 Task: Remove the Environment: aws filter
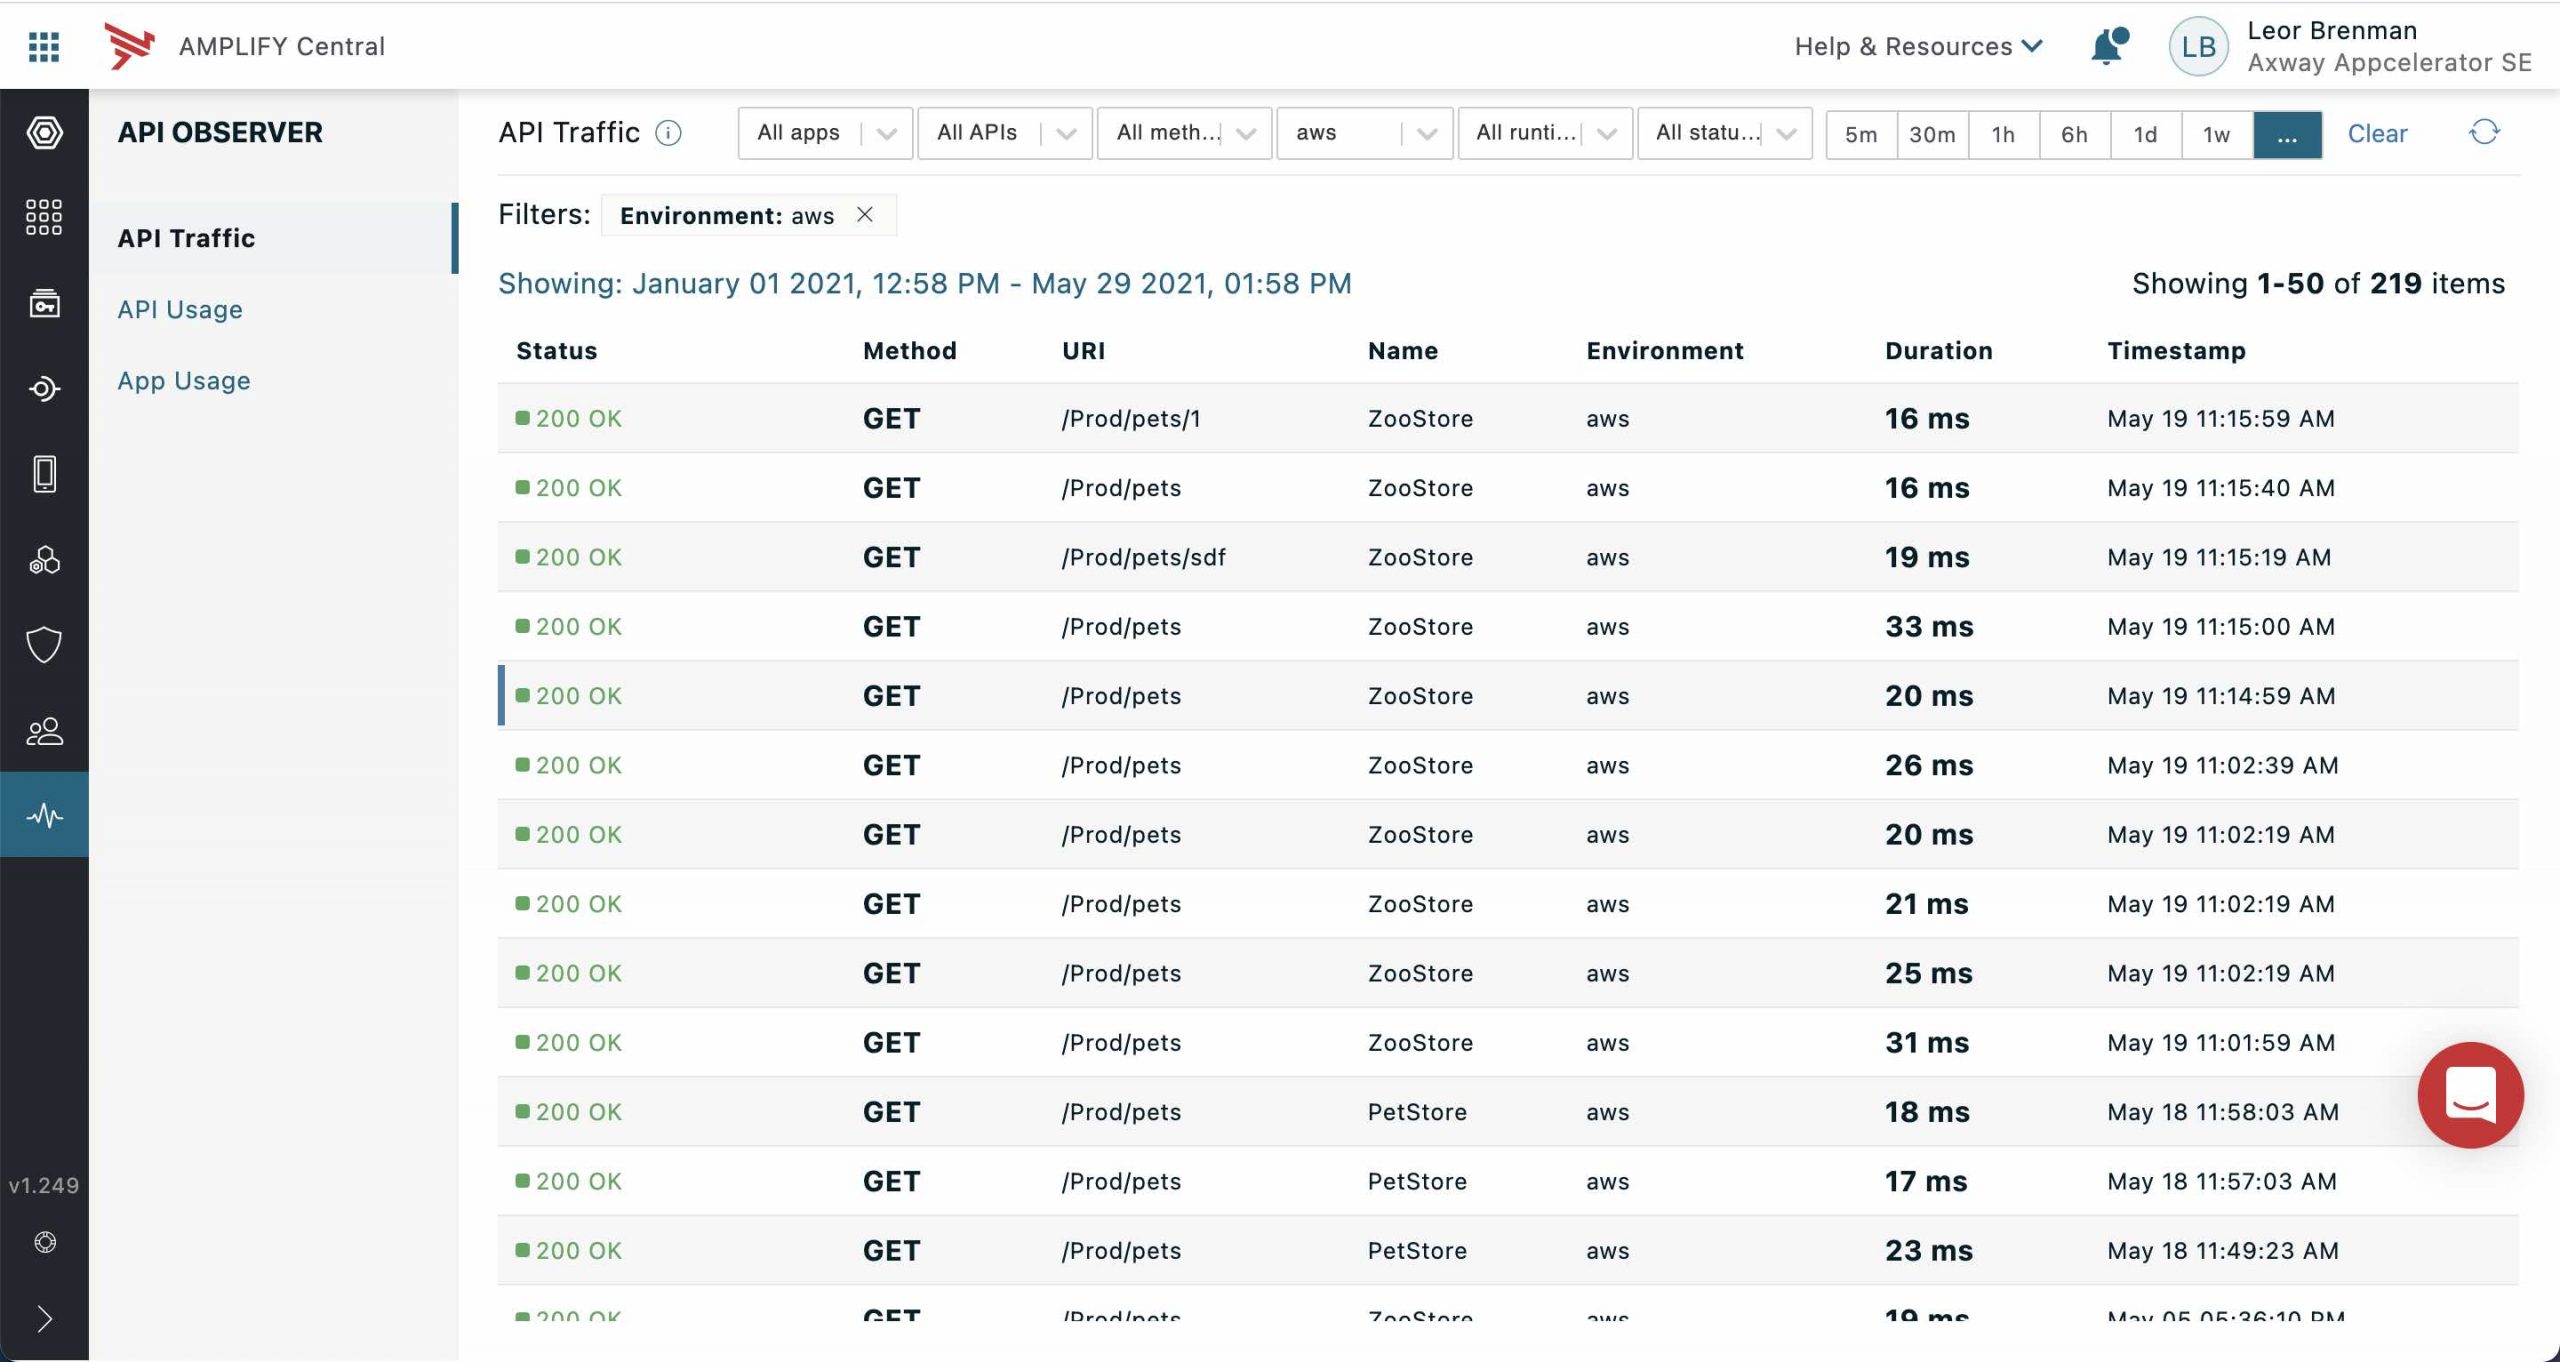[865, 215]
